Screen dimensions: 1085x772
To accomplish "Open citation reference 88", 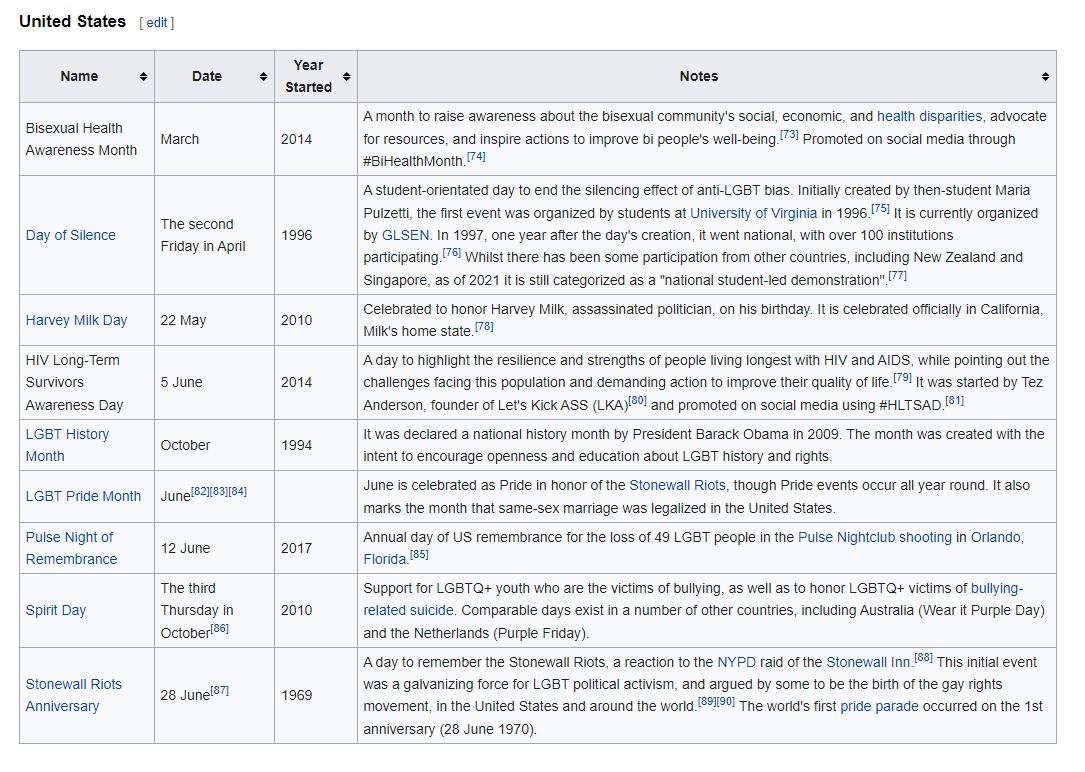I will 923,657.
